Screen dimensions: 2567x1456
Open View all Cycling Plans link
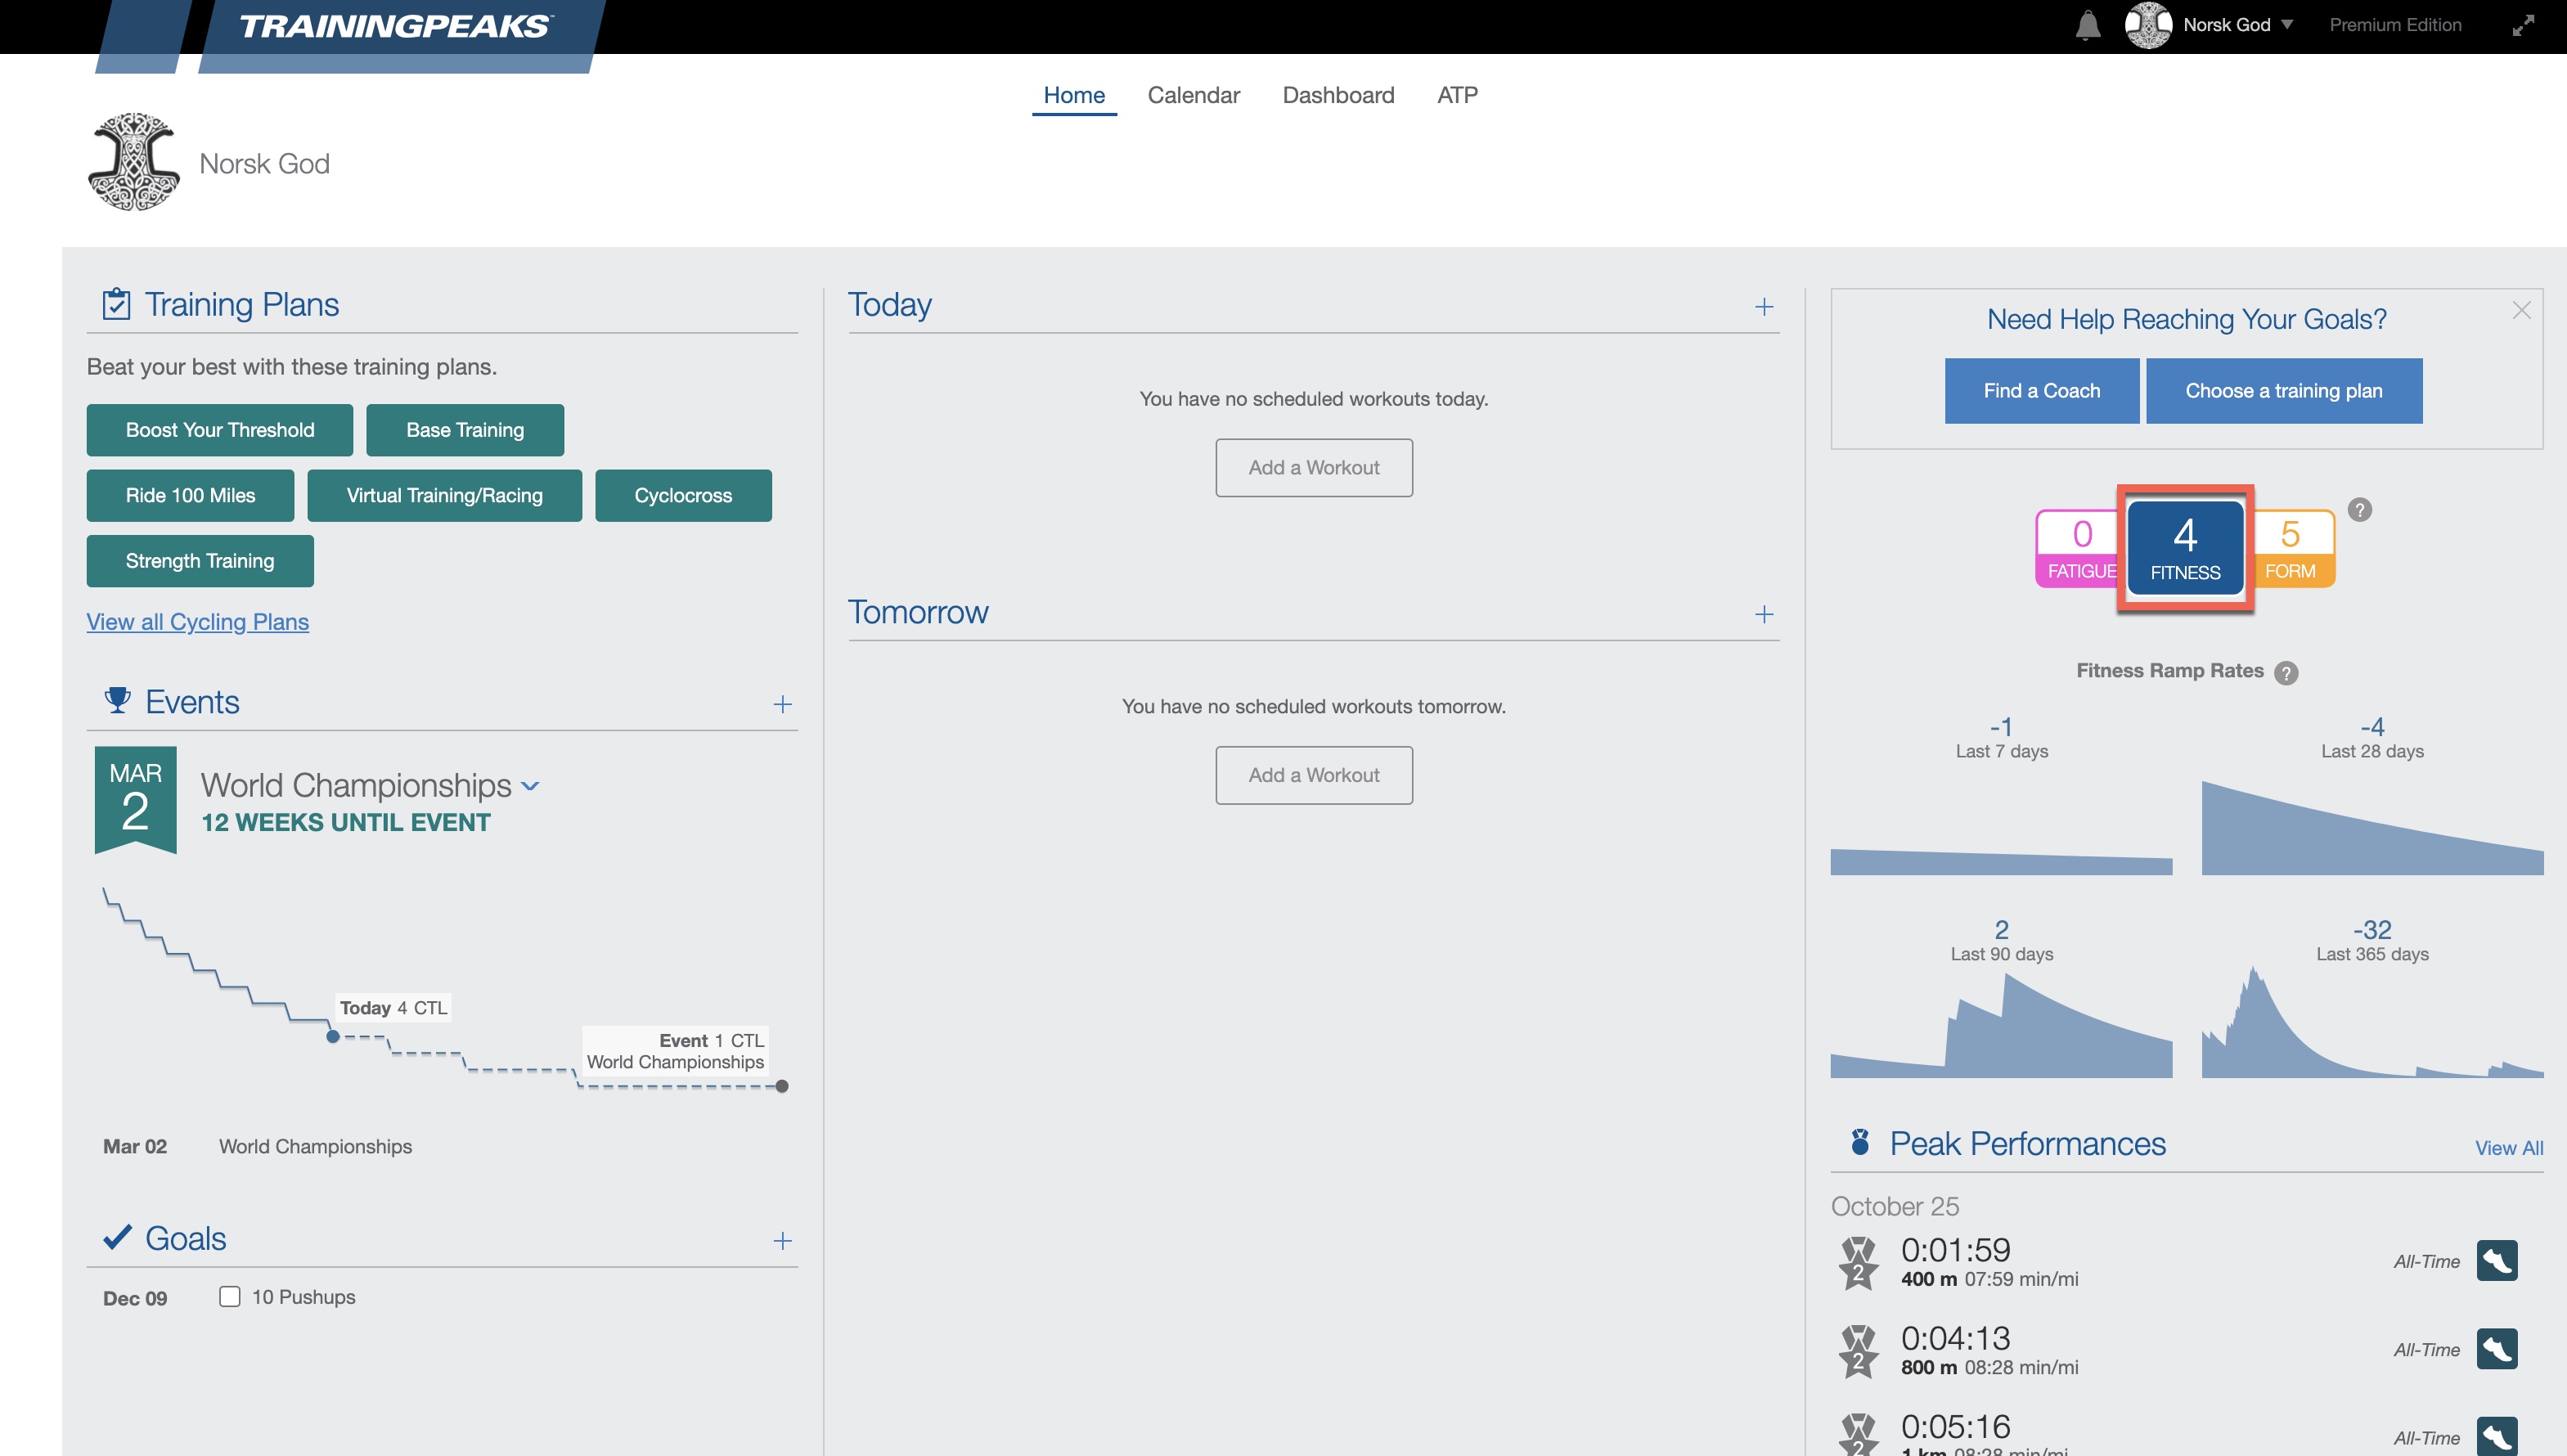point(197,622)
